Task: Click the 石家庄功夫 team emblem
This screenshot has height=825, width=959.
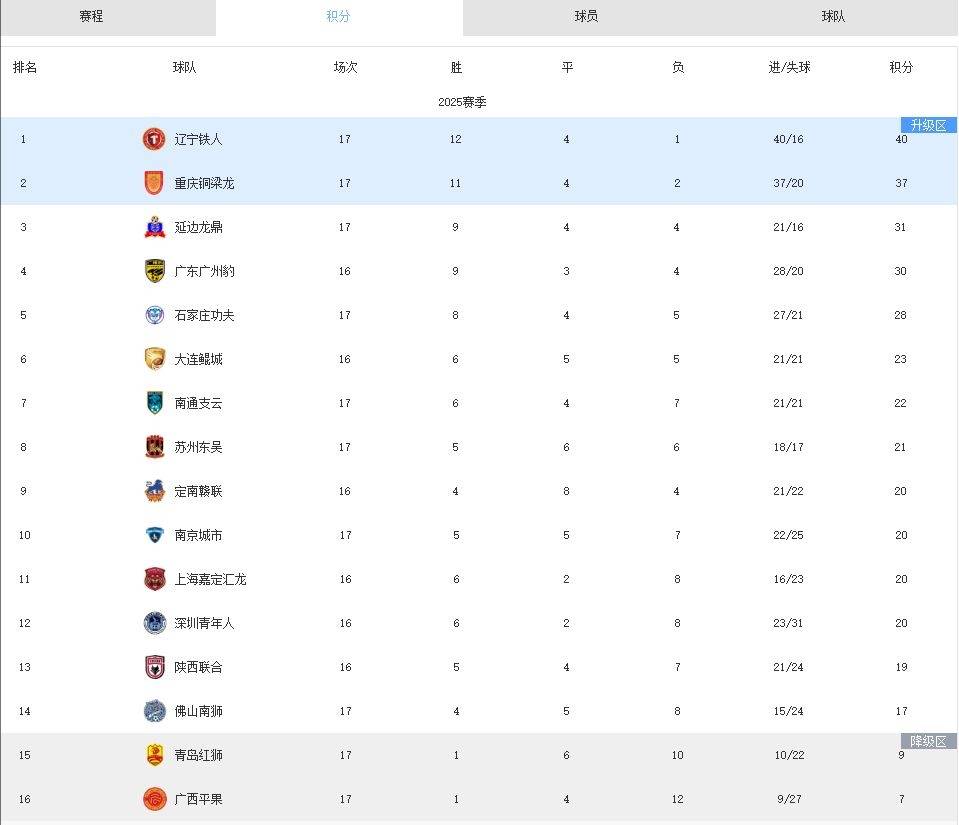Action: click(x=155, y=315)
